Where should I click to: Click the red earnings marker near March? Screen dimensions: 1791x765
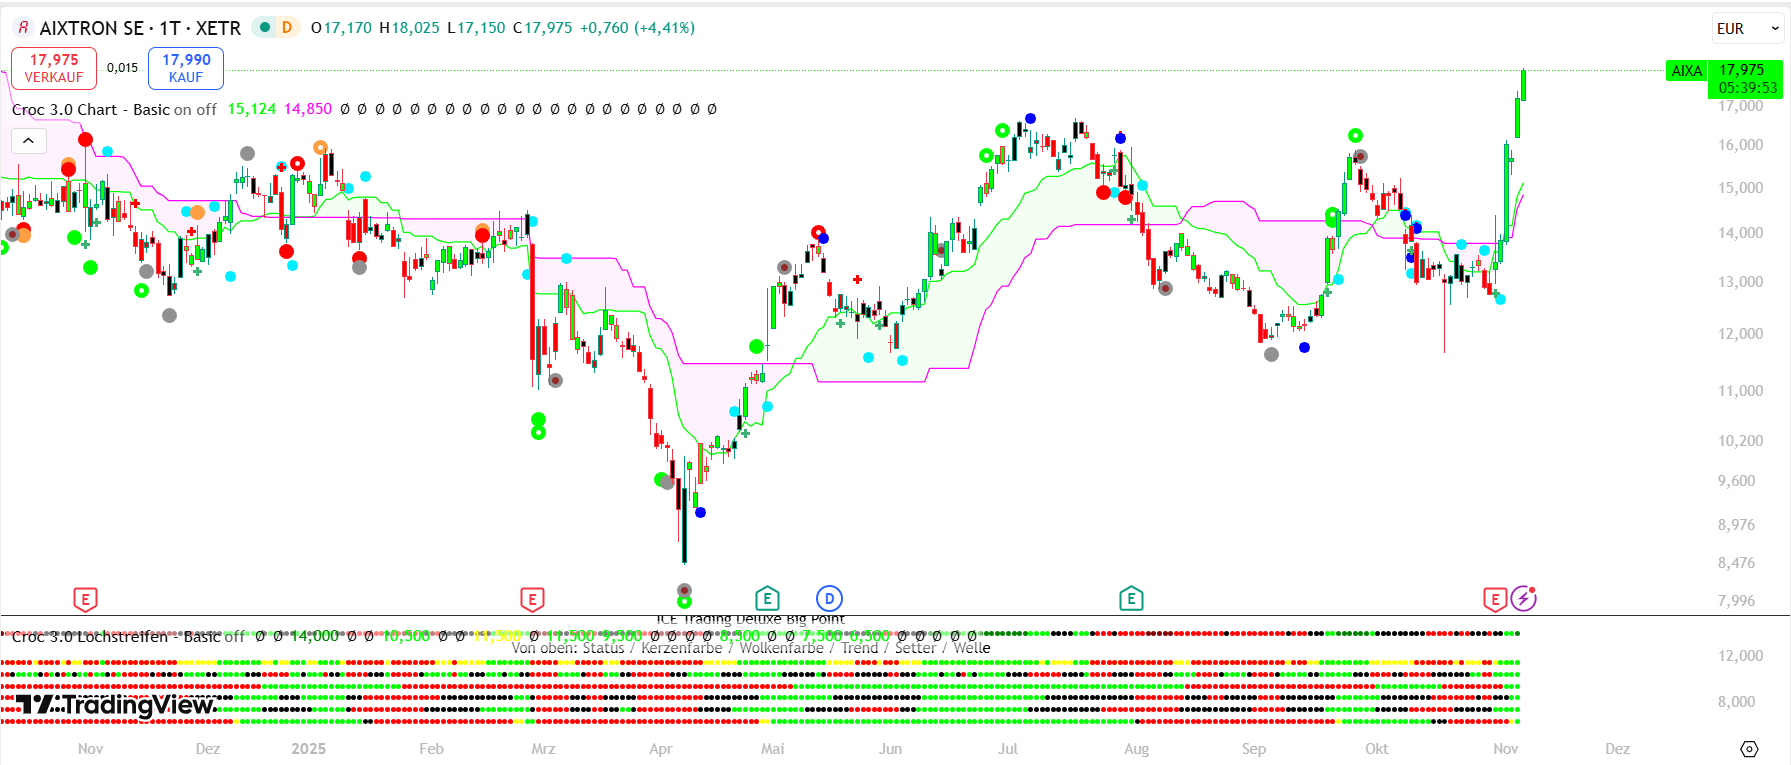coord(532,600)
